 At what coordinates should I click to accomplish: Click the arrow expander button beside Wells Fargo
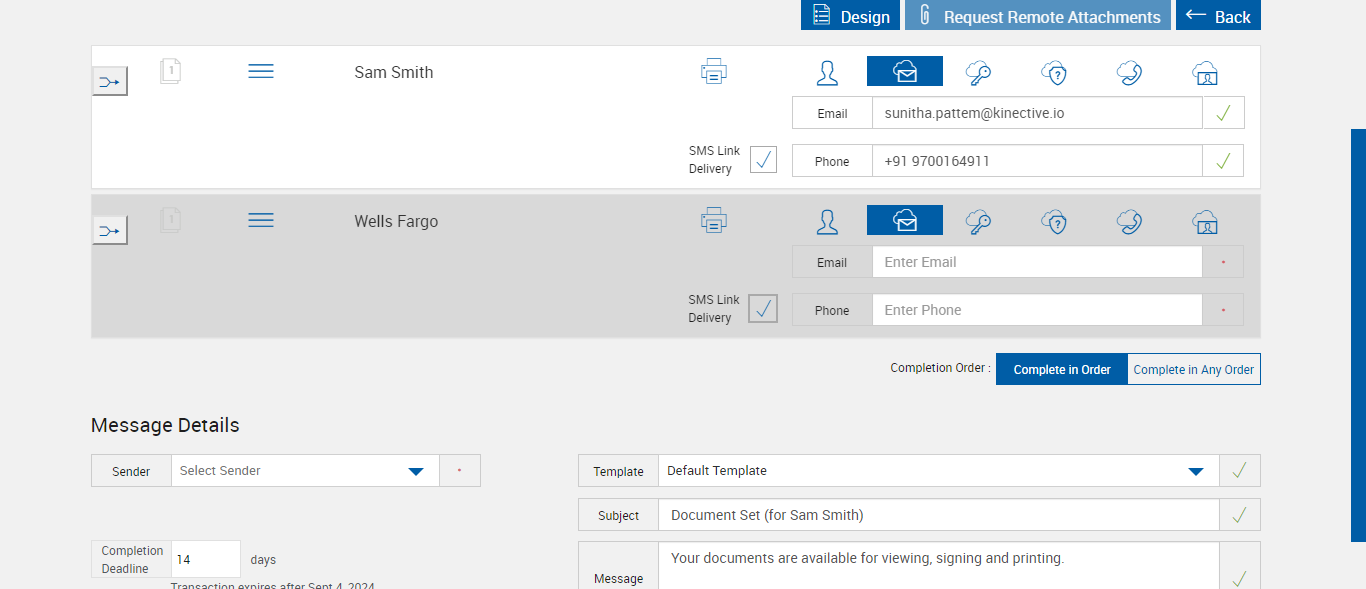110,231
